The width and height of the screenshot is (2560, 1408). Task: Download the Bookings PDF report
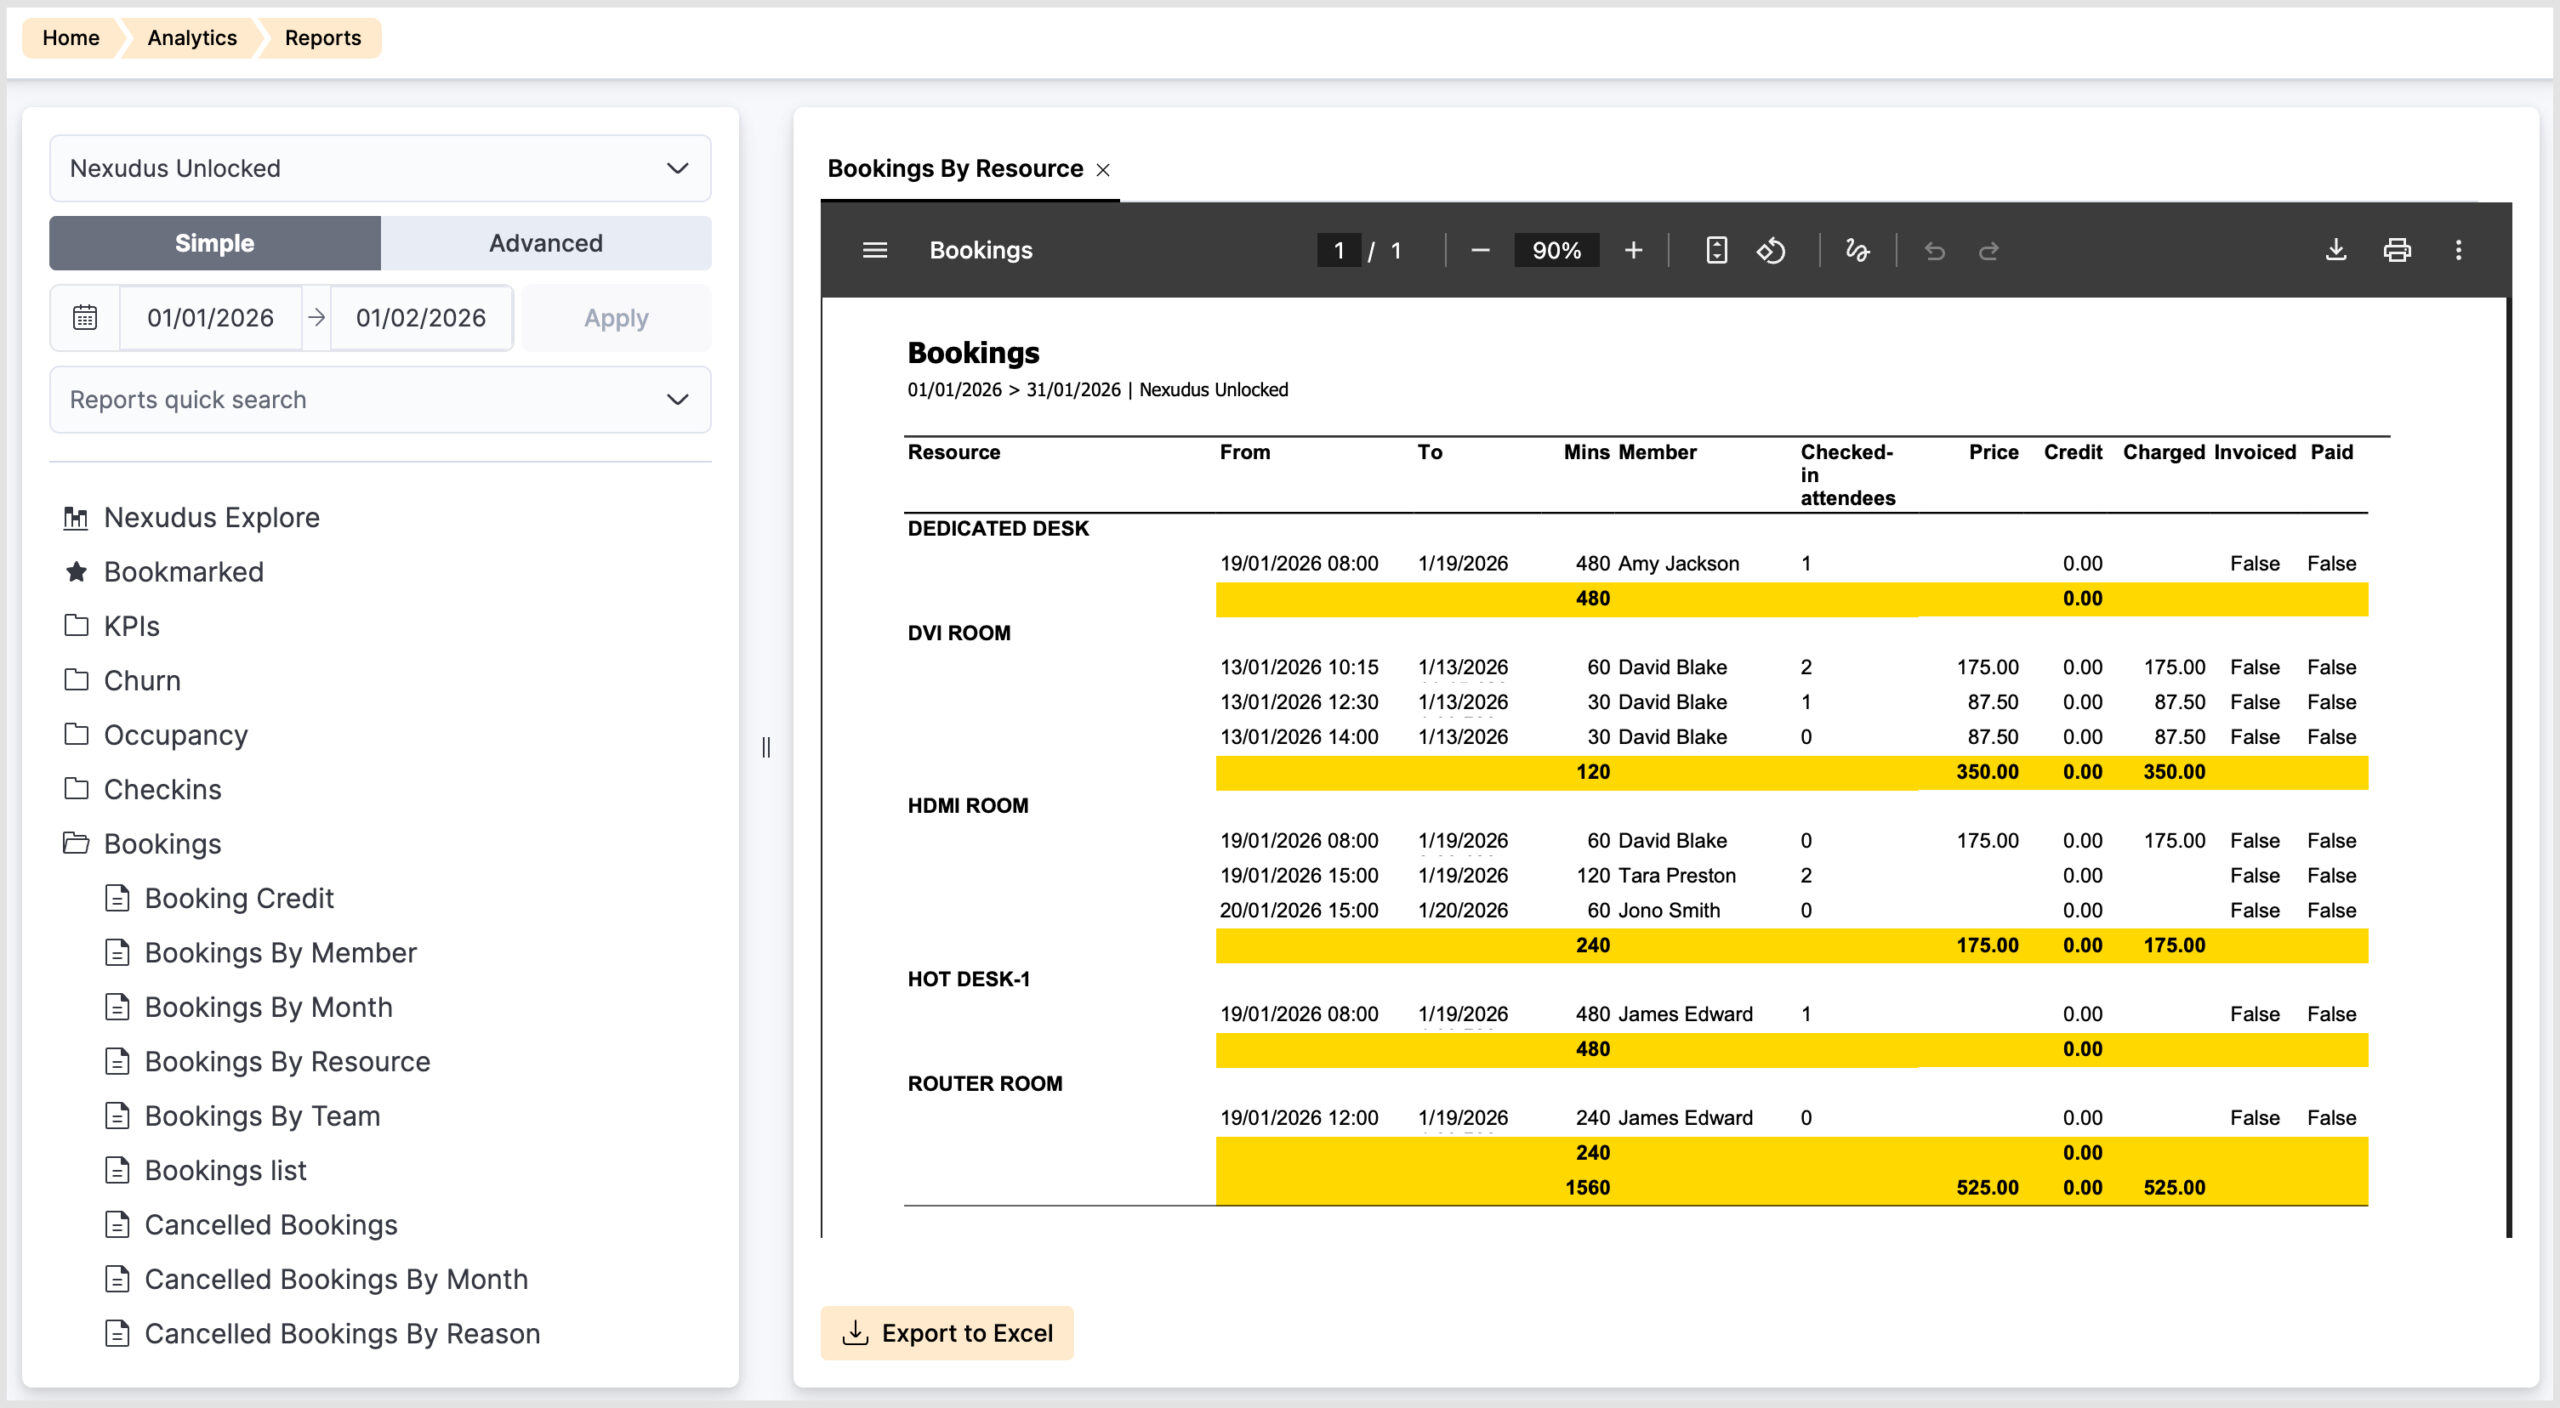click(x=2336, y=250)
